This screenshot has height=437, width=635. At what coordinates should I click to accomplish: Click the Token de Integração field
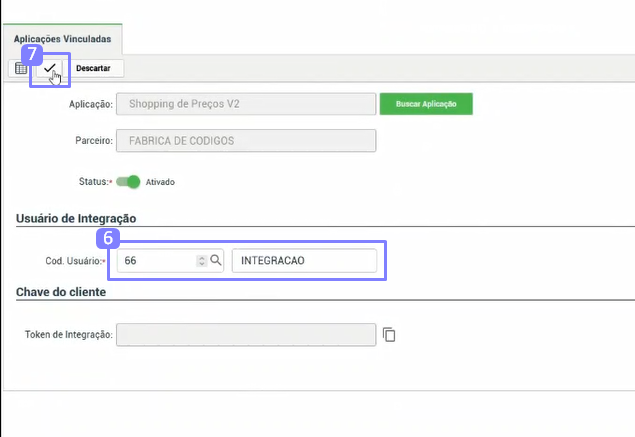(x=246, y=334)
